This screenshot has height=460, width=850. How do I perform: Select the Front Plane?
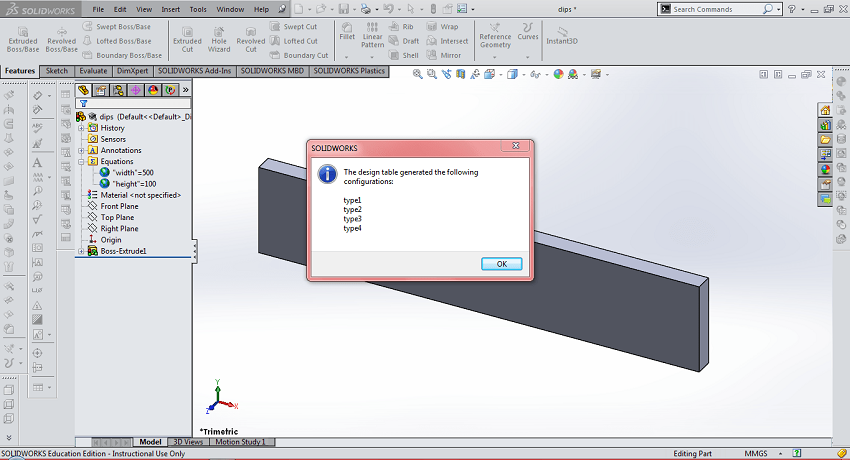pos(113,206)
